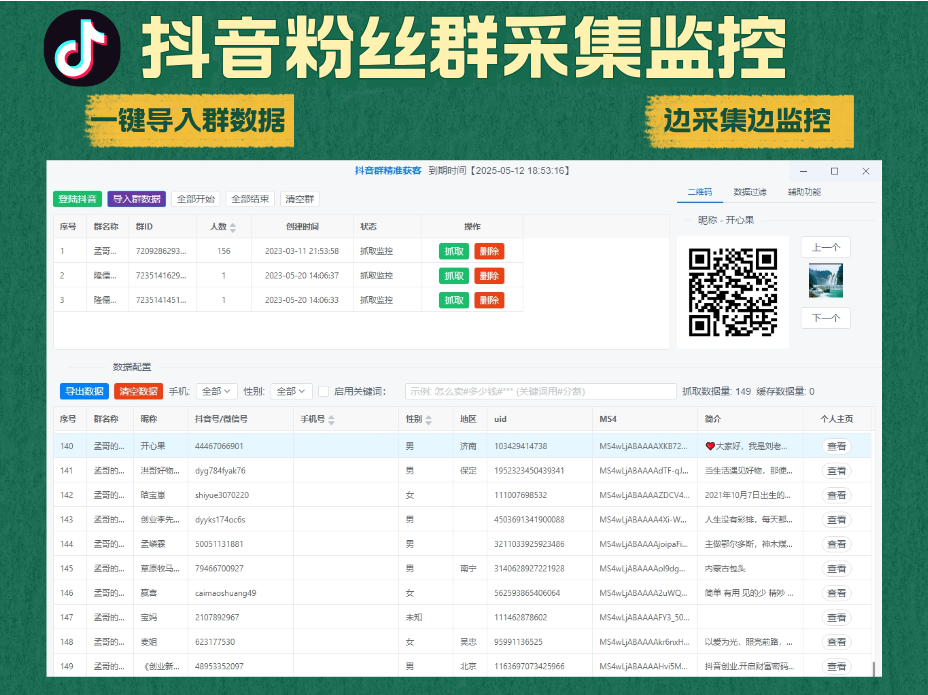
Task: Click the keyword filter input field
Action: [540, 392]
